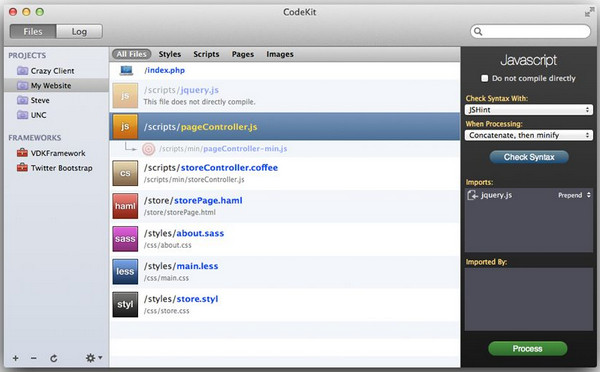Refresh the project with the reload icon
The height and width of the screenshot is (372, 600).
(54, 358)
